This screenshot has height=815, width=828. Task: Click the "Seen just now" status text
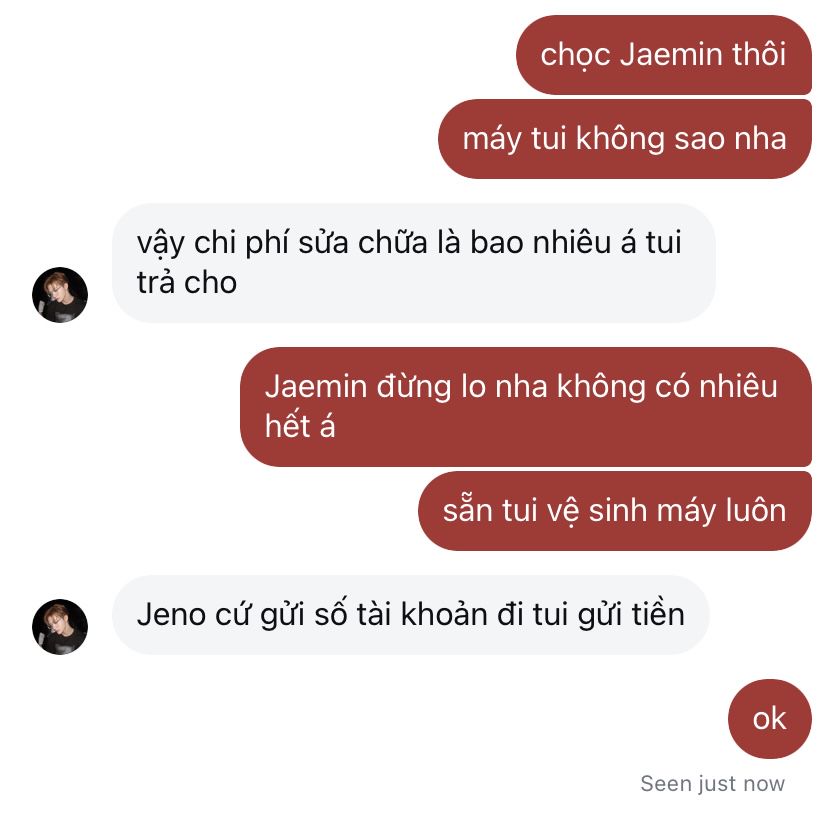pyautogui.click(x=713, y=783)
